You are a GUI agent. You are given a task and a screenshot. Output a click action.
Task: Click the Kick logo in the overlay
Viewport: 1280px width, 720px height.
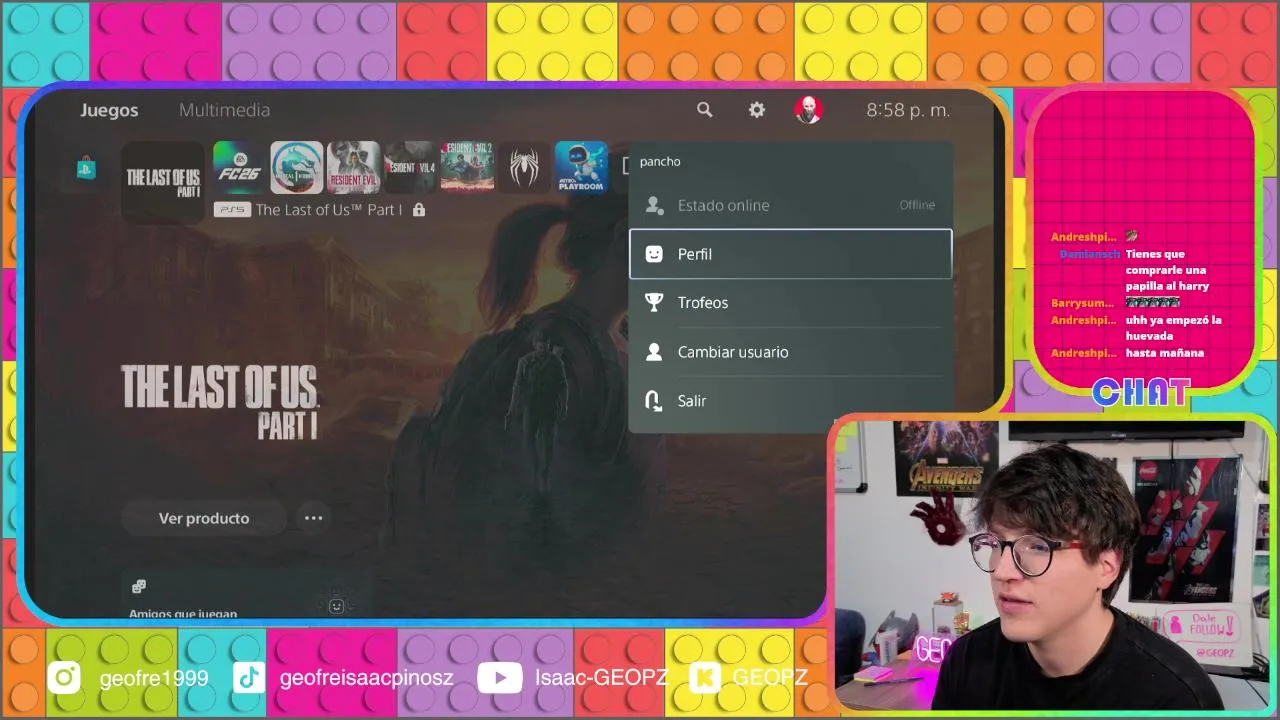coord(706,678)
